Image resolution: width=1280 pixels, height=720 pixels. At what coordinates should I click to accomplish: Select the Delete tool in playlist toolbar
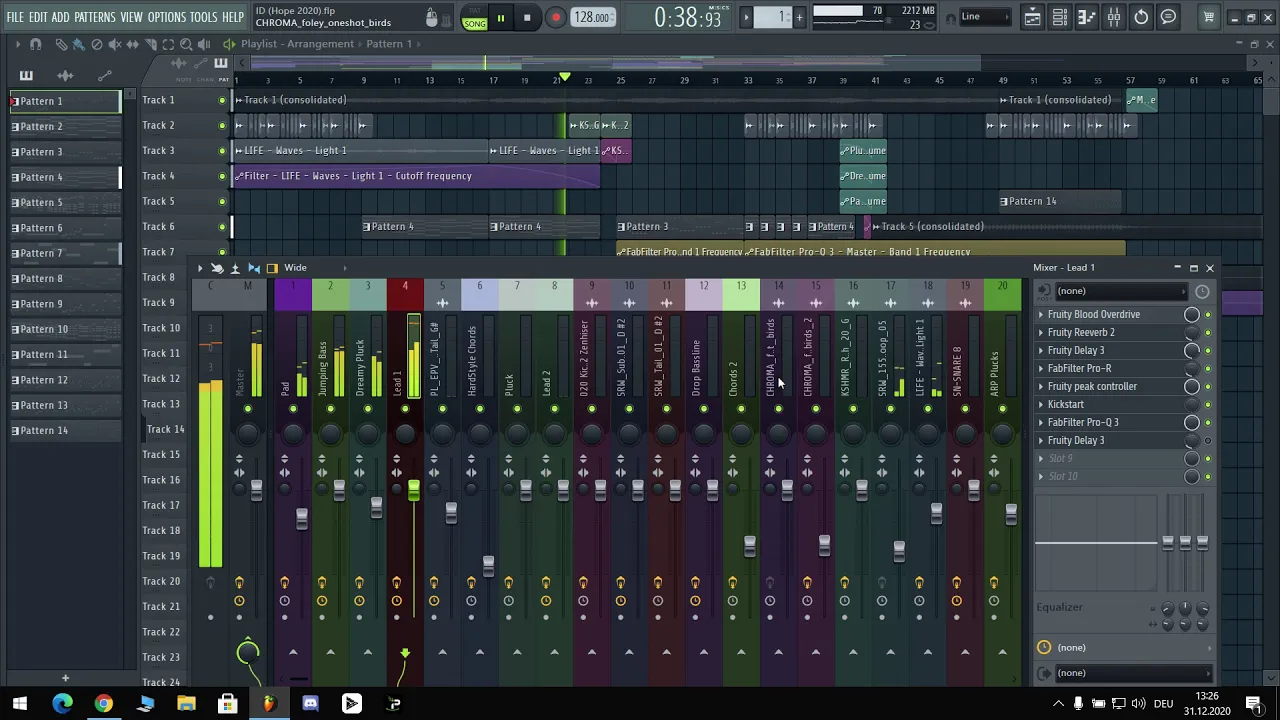pos(97,44)
